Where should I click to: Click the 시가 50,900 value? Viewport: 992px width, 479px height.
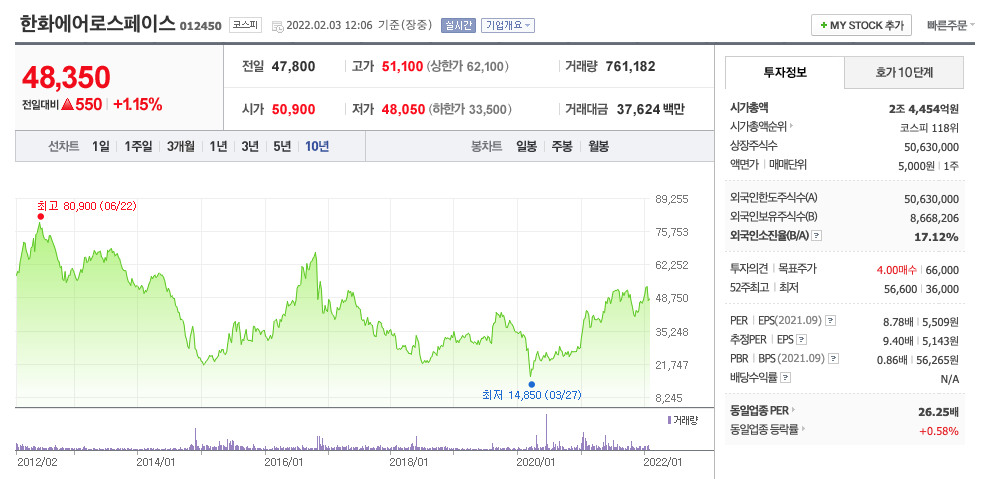tap(294, 109)
